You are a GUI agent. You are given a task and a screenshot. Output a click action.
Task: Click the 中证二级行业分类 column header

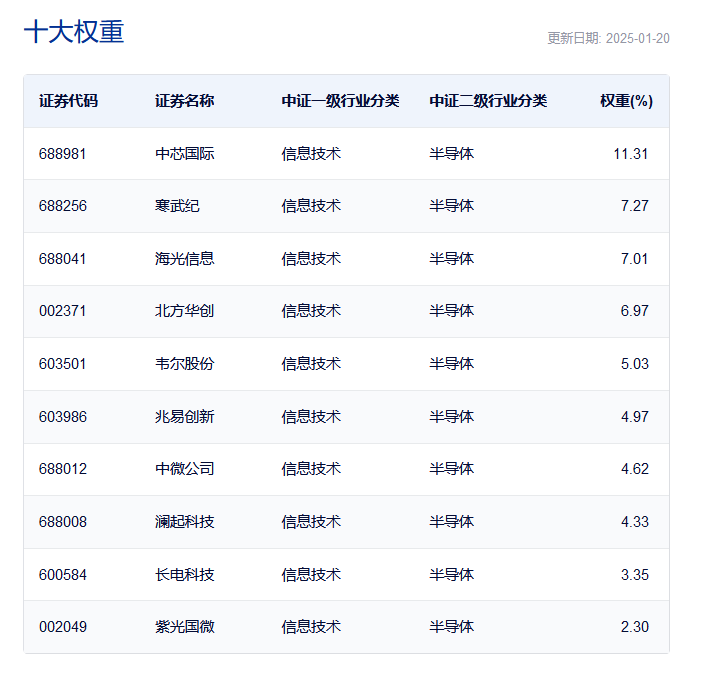tap(488, 101)
